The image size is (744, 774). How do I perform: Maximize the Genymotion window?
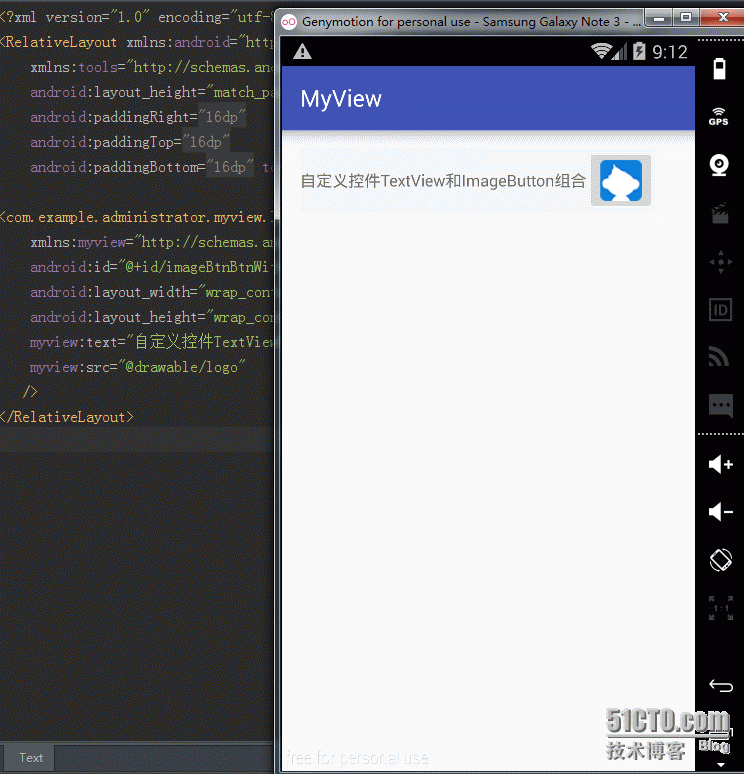pyautogui.click(x=686, y=18)
